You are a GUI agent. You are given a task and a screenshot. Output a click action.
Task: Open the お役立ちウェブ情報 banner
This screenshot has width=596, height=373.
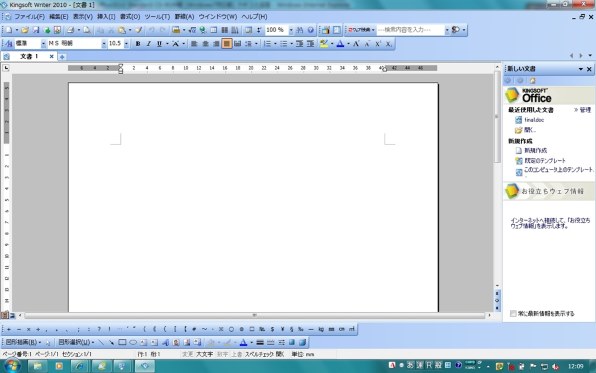(549, 191)
